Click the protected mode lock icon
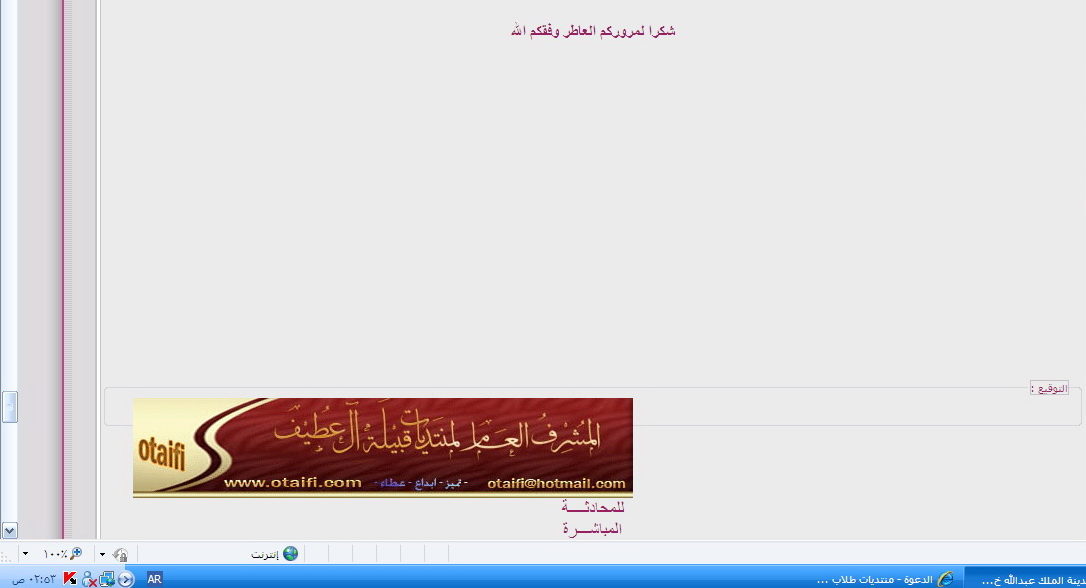The width and height of the screenshot is (1086, 588). (120, 554)
